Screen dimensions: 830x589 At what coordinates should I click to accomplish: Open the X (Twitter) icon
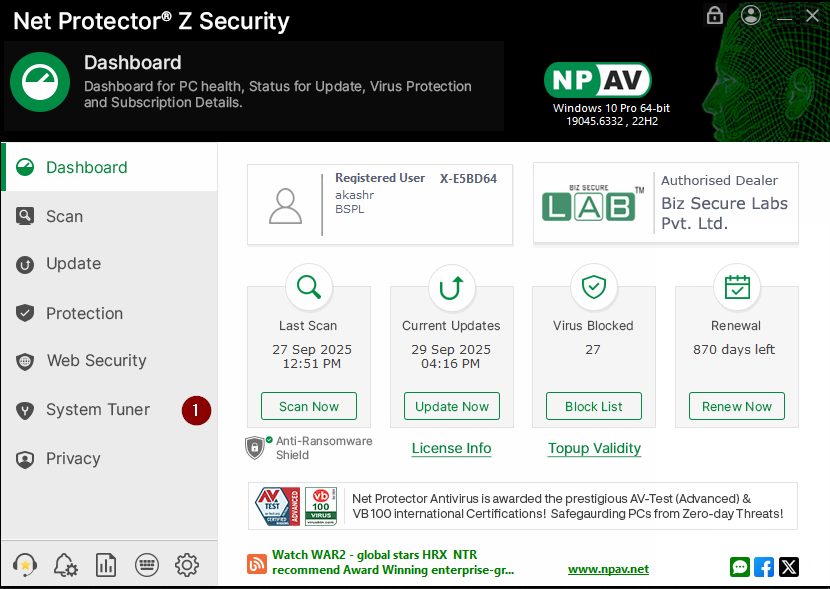tap(789, 567)
